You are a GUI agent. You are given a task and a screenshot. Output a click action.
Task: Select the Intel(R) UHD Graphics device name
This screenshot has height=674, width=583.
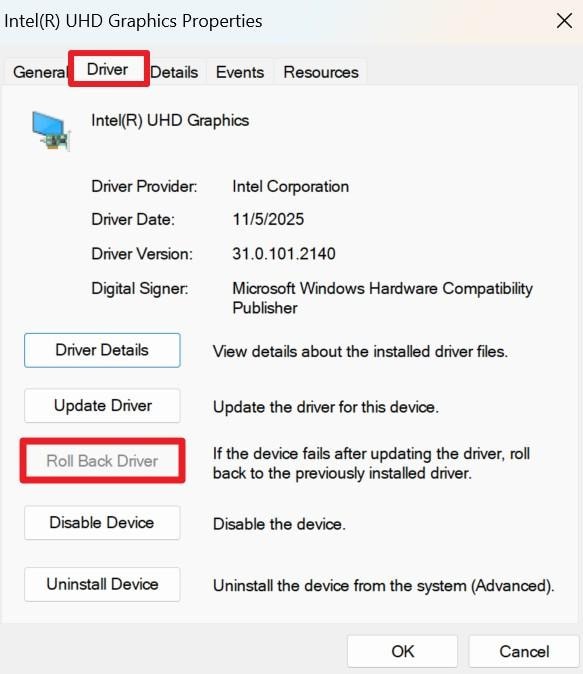pos(170,120)
